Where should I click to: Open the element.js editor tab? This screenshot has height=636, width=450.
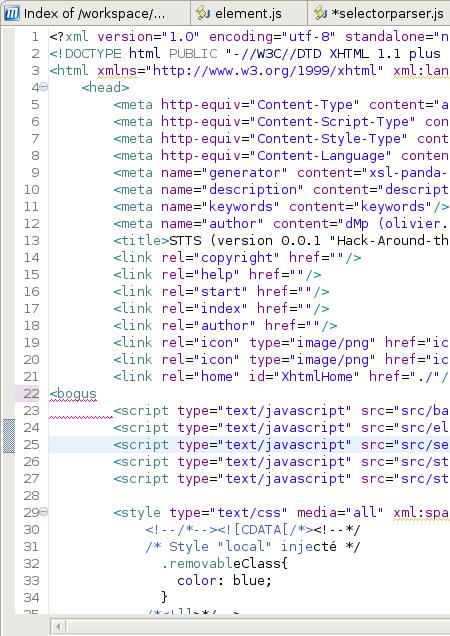point(248,13)
